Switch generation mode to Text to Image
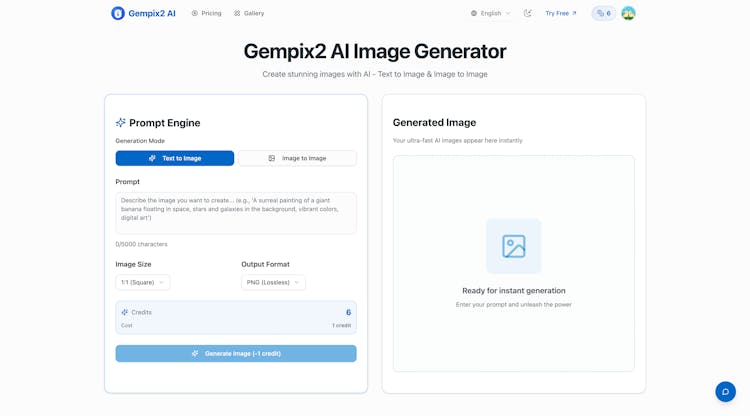The image size is (750, 416). tap(175, 158)
